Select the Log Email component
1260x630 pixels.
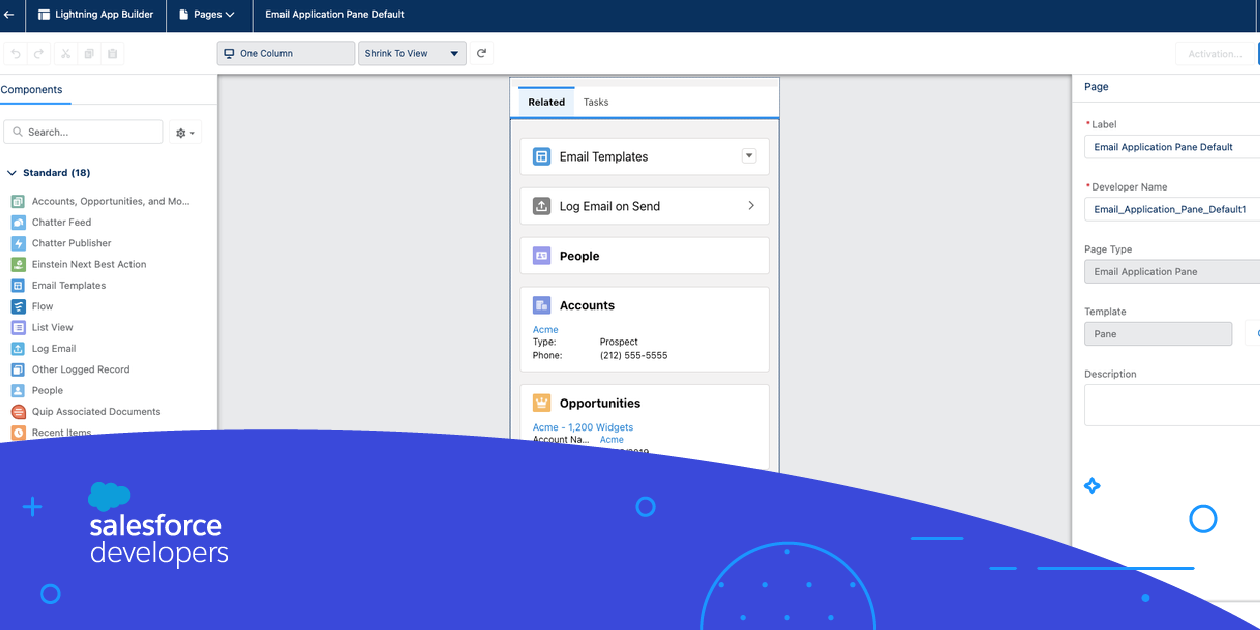coord(43,348)
